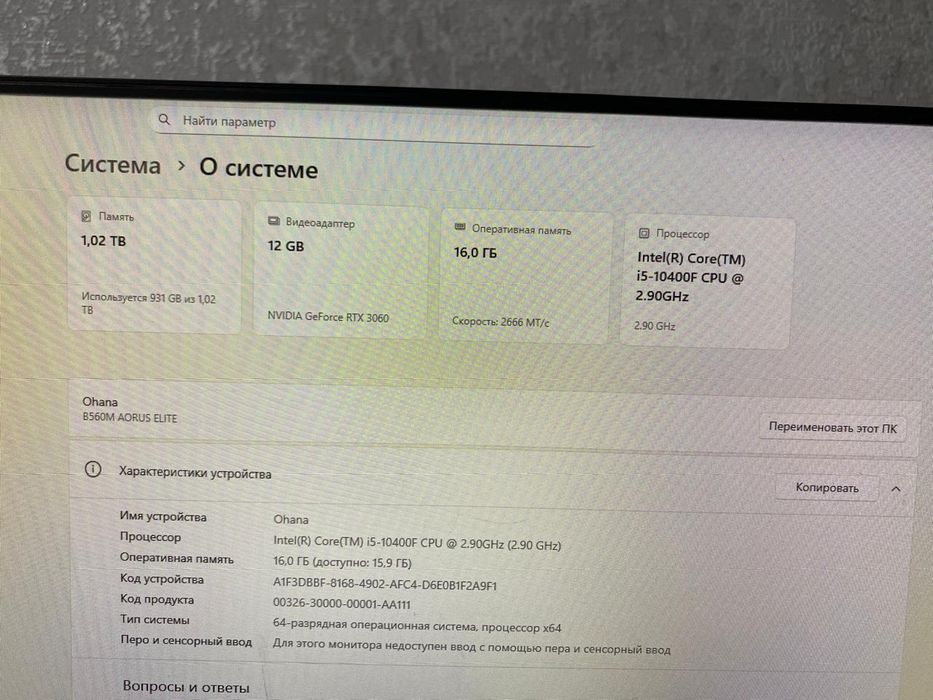Click the Вопросы и ответы section
The height and width of the screenshot is (700, 933).
pyautogui.click(x=186, y=688)
